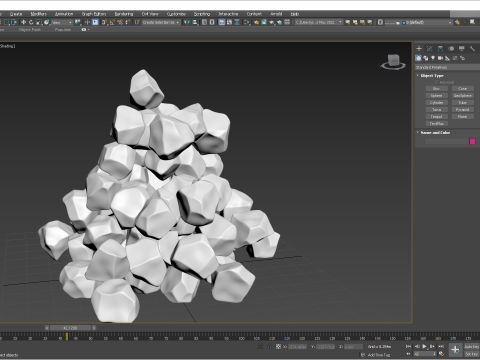Image resolution: width=480 pixels, height=360 pixels.
Task: Click the Teapot primitive button
Action: (x=436, y=117)
